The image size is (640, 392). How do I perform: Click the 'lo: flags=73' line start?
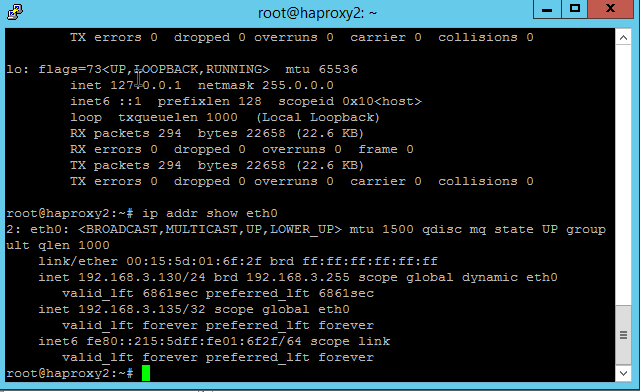[54, 69]
